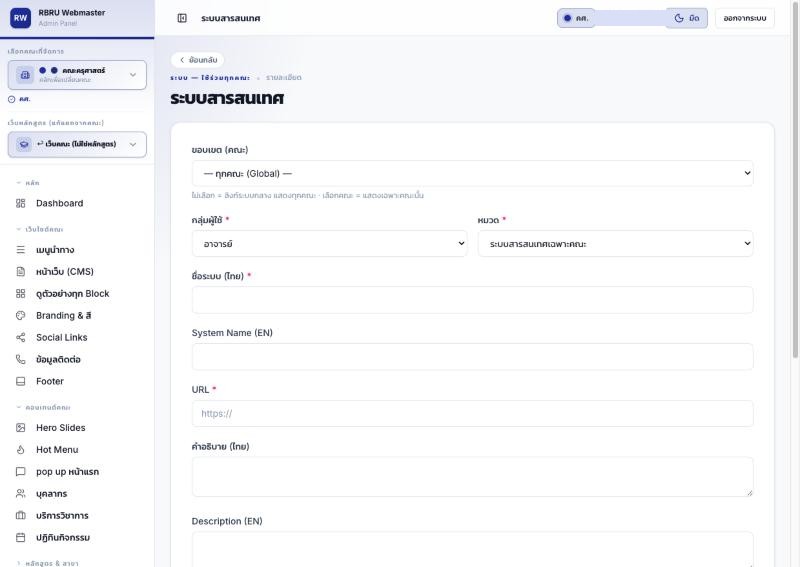Viewport: 800px width, 567px height.
Task: Click the RW avatar badge
Action: 20,18
